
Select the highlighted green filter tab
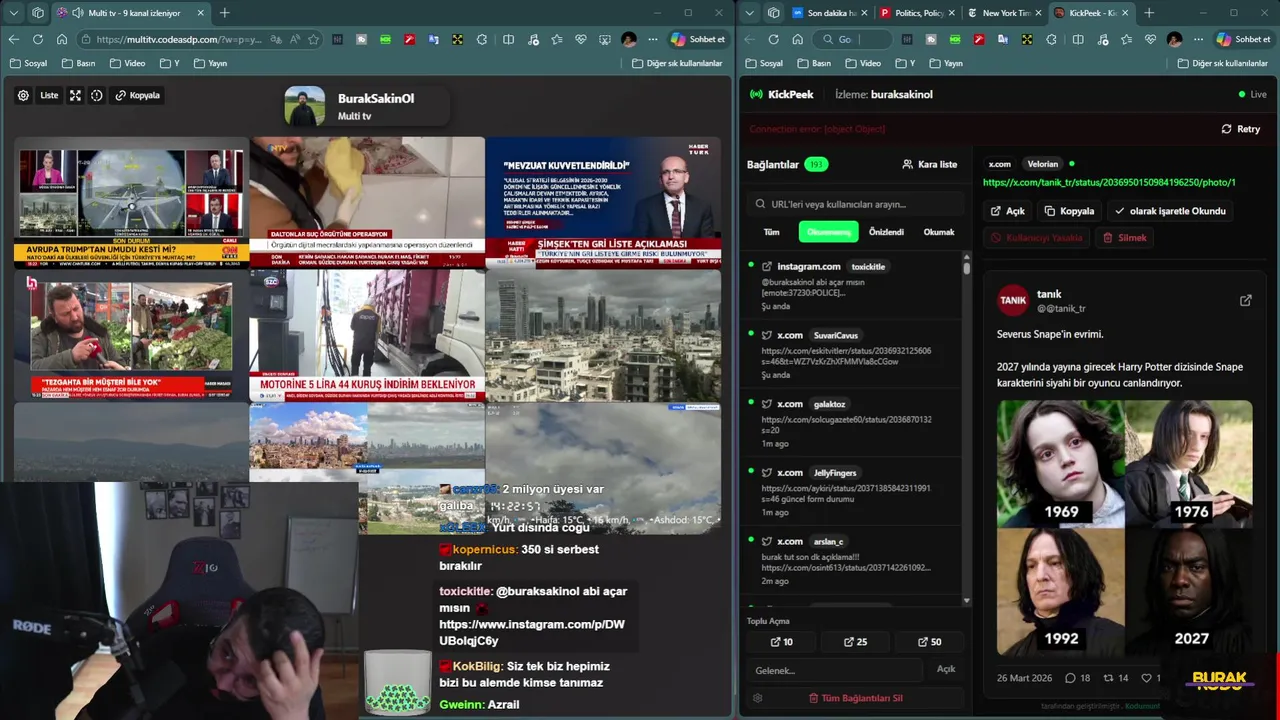pyautogui.click(x=828, y=232)
